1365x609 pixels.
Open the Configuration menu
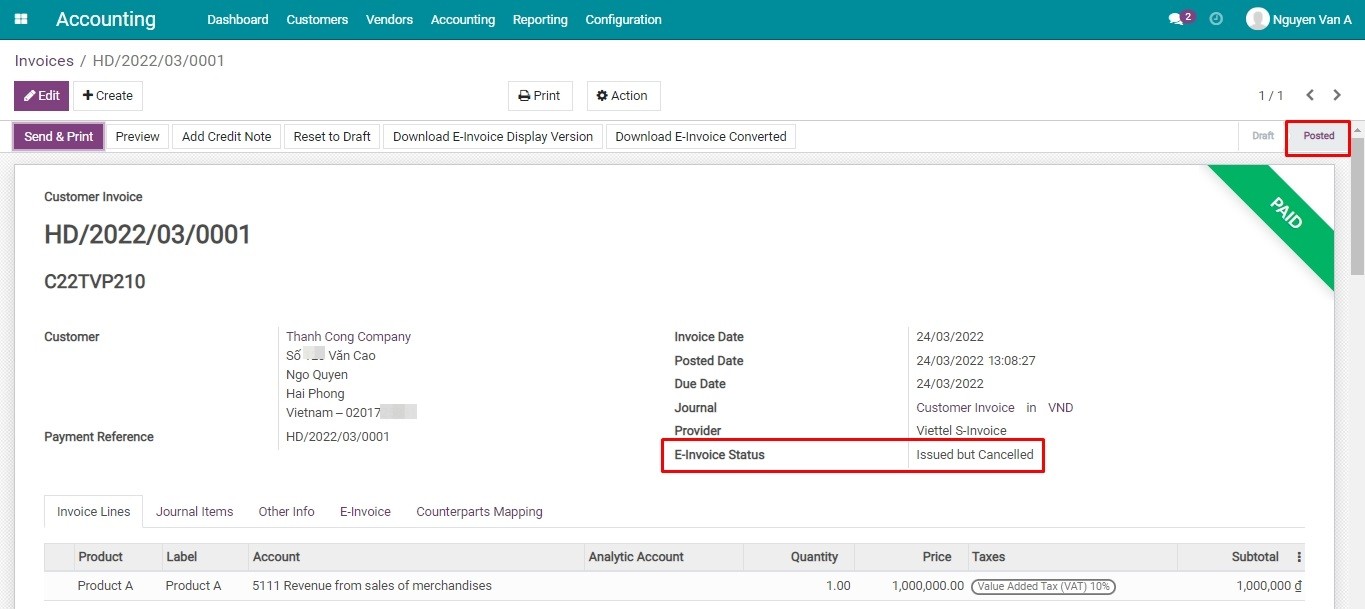(x=623, y=19)
